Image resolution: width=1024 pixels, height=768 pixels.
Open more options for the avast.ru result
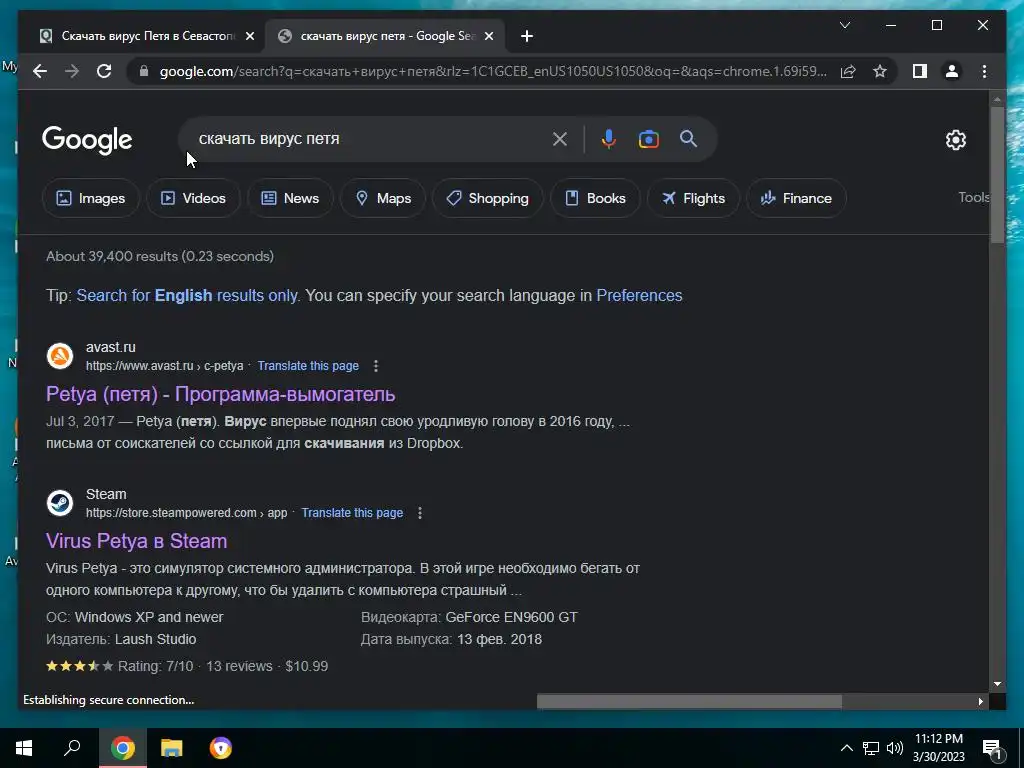tap(376, 366)
